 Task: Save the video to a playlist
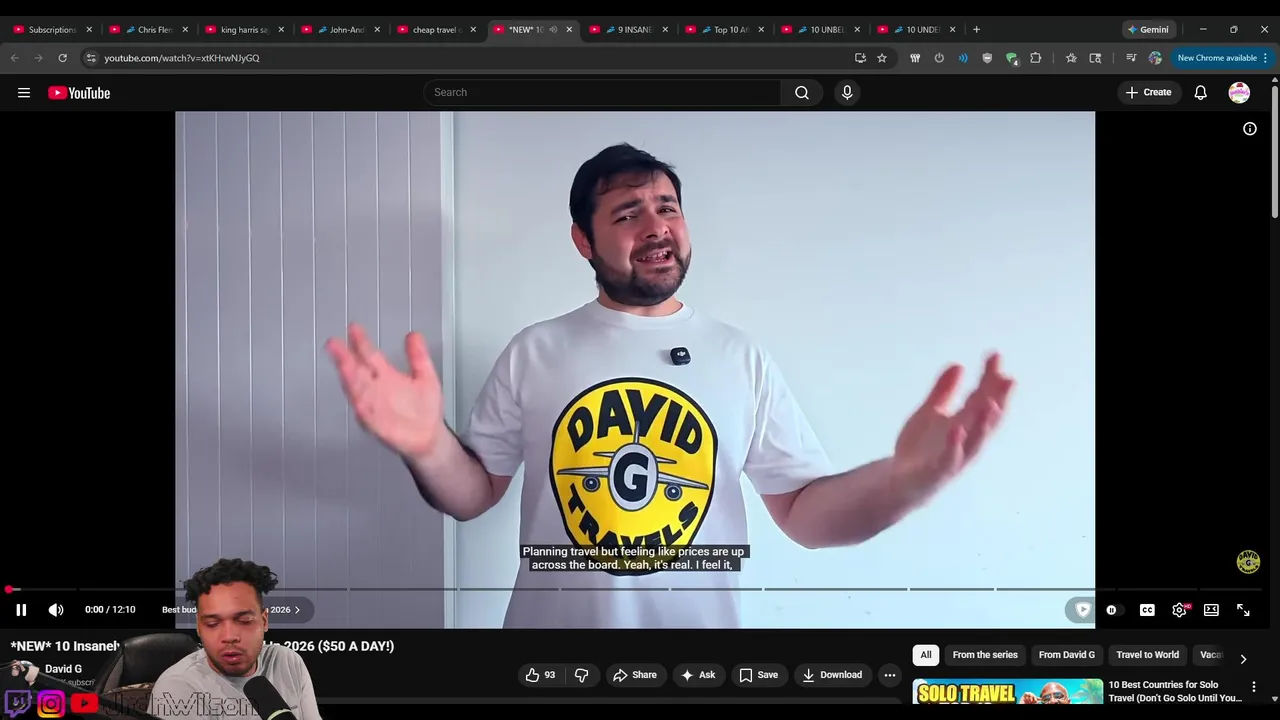point(758,675)
